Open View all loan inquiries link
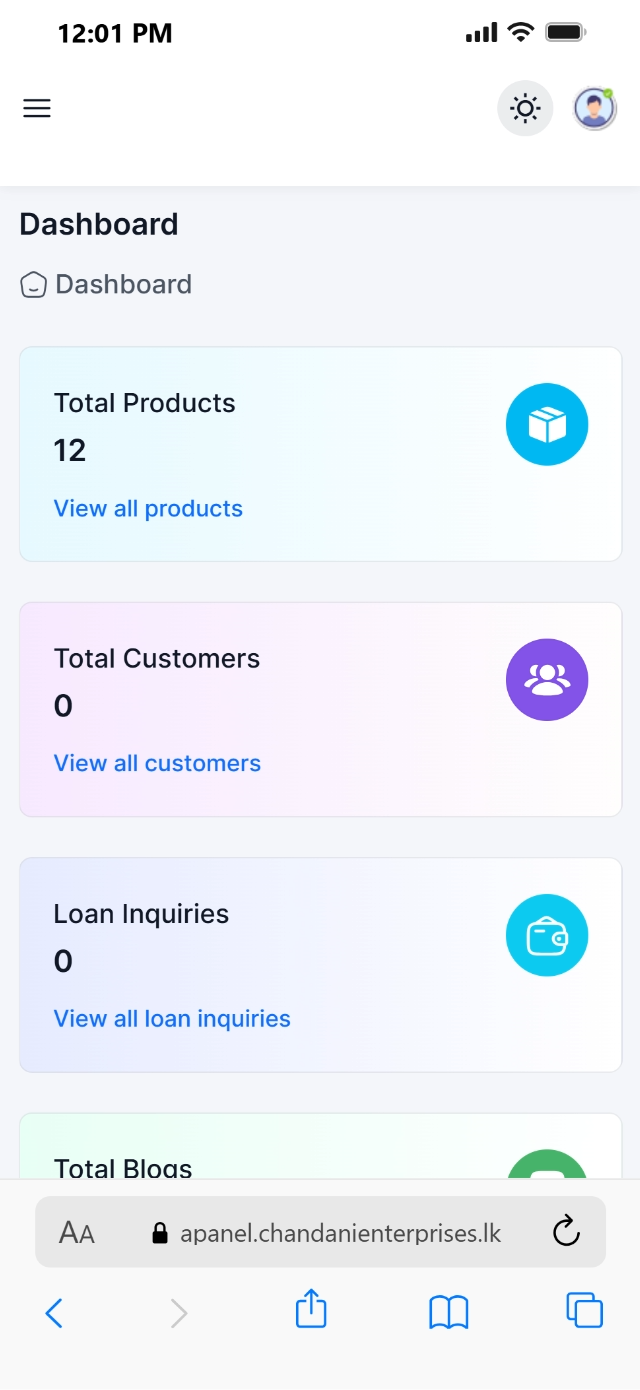Viewport: 640px width, 1390px height. (172, 1018)
